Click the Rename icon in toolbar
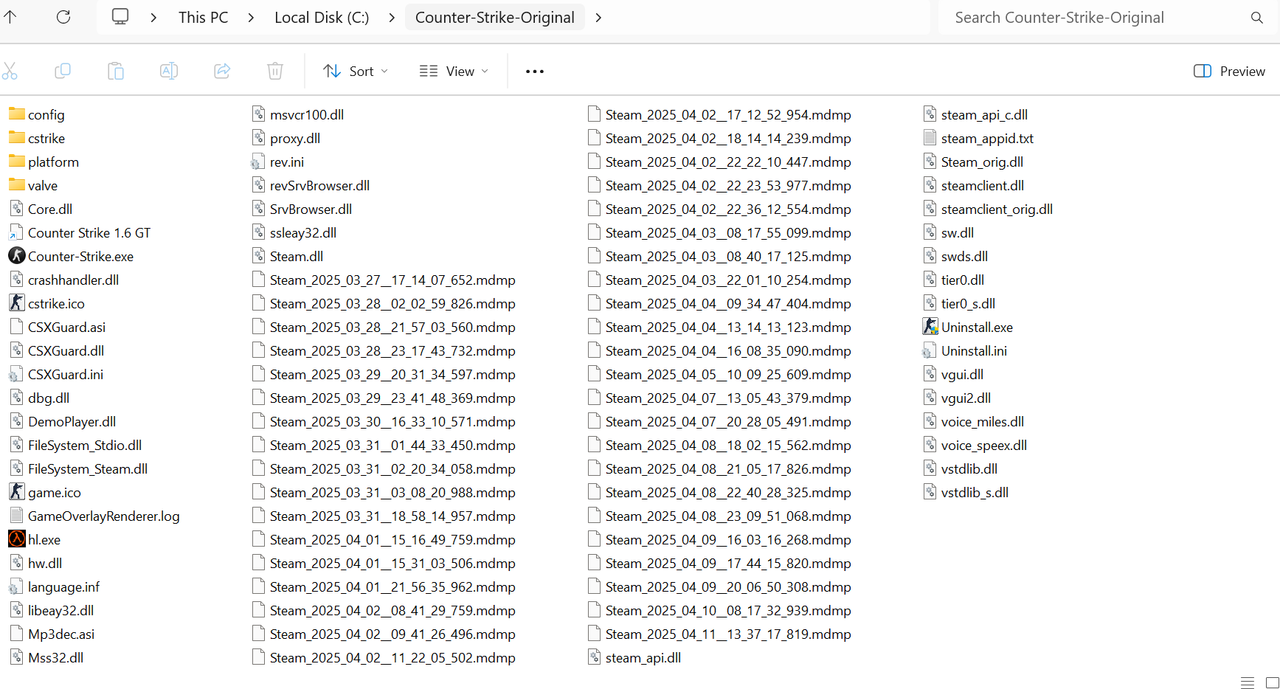The width and height of the screenshot is (1280, 689). click(169, 71)
